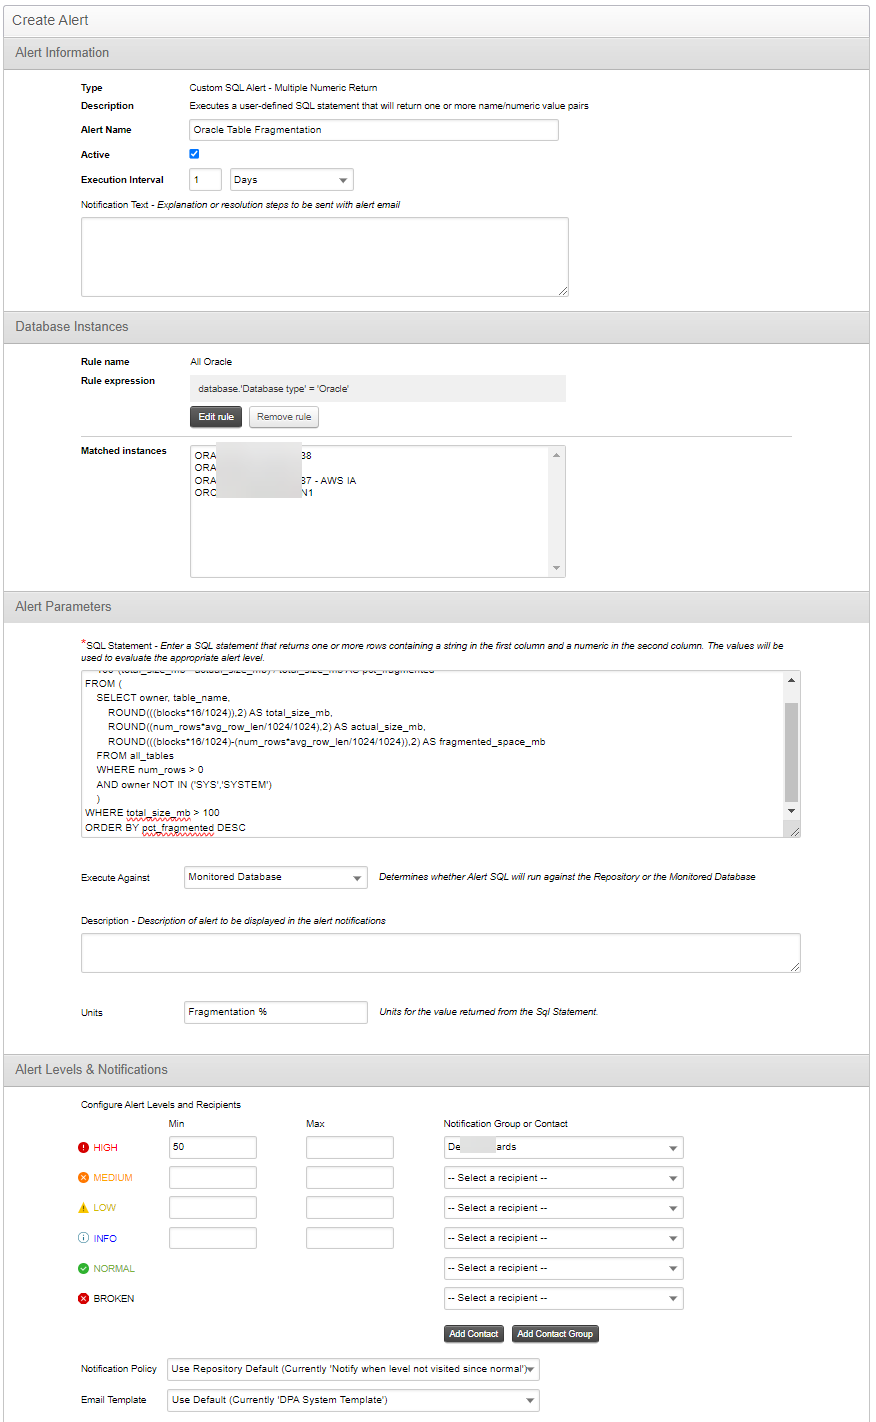876x1422 pixels.
Task: Click the Add Contact button
Action: pos(473,1334)
